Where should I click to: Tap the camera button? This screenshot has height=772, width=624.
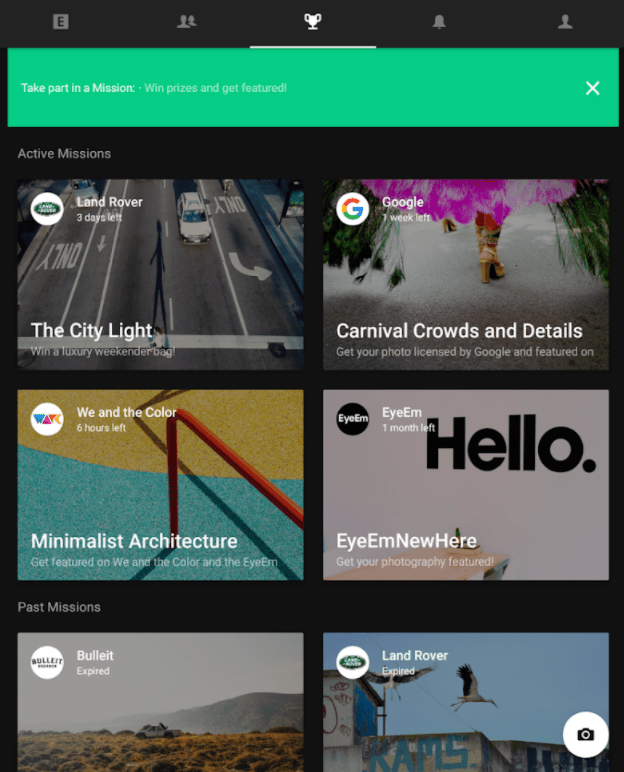[x=586, y=734]
